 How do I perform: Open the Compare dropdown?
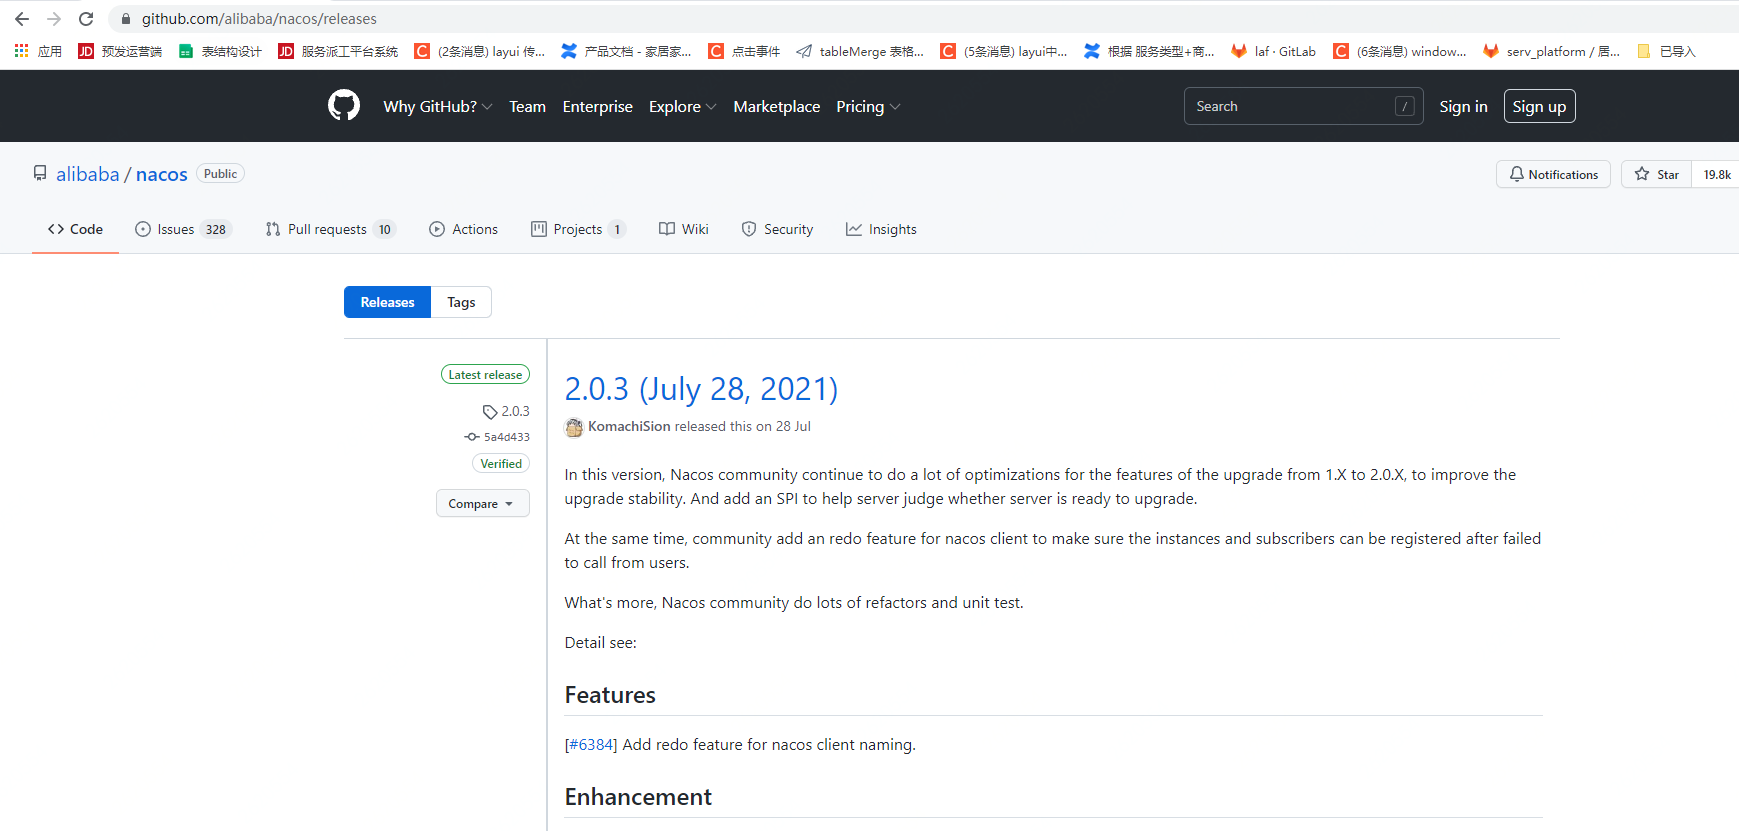click(x=483, y=503)
